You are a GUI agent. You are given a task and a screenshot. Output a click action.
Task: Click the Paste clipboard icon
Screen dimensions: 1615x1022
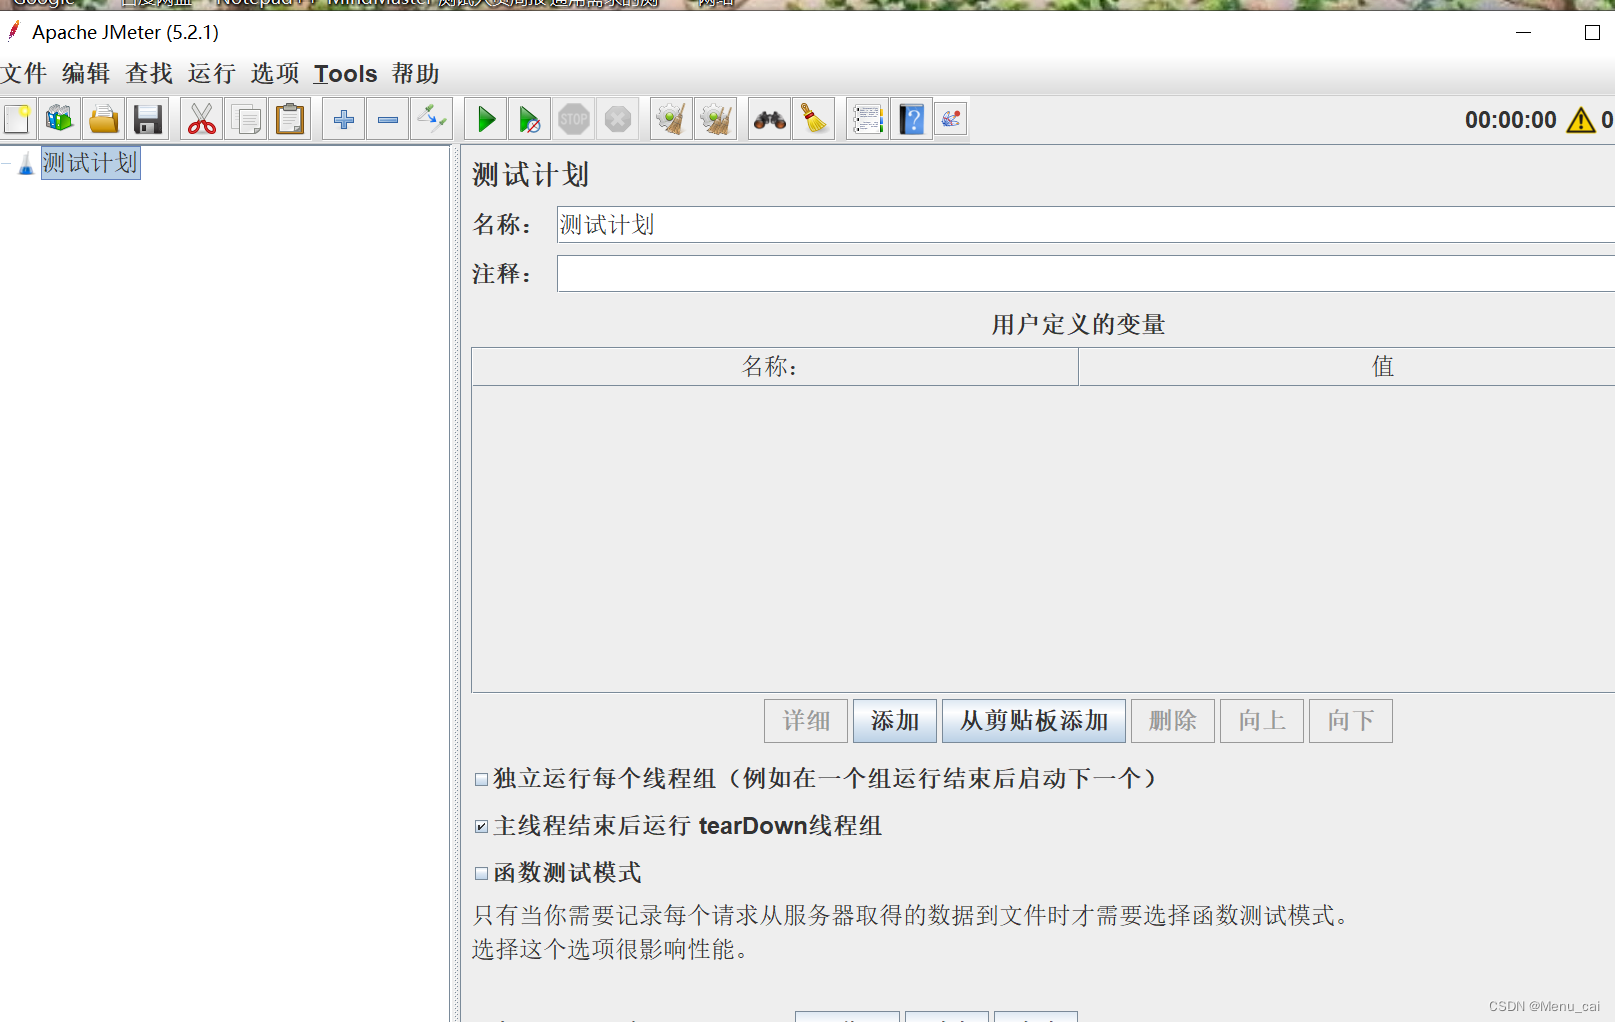(290, 120)
